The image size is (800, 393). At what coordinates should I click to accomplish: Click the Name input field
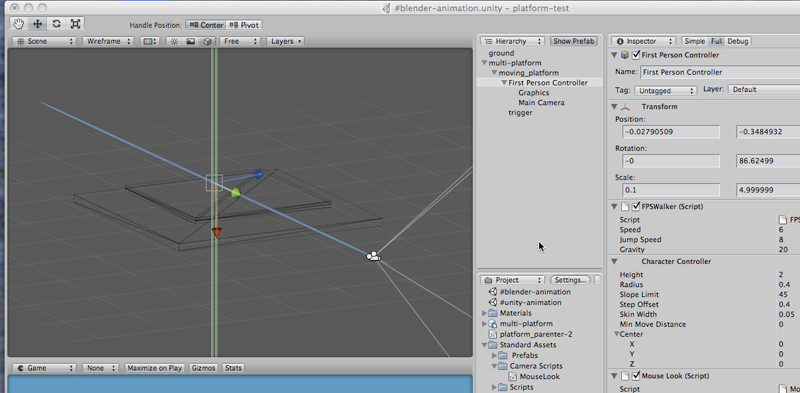720,72
